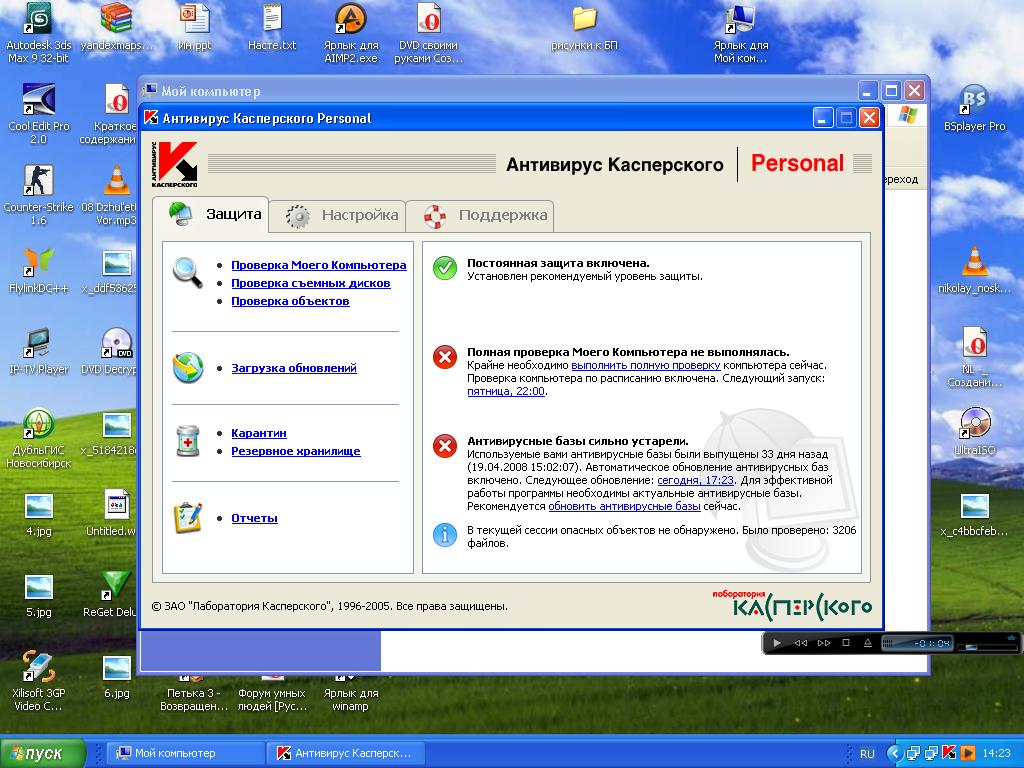Screen dimensions: 1024x768
Task: Click обновить антивирусные базы link
Action: point(624,506)
